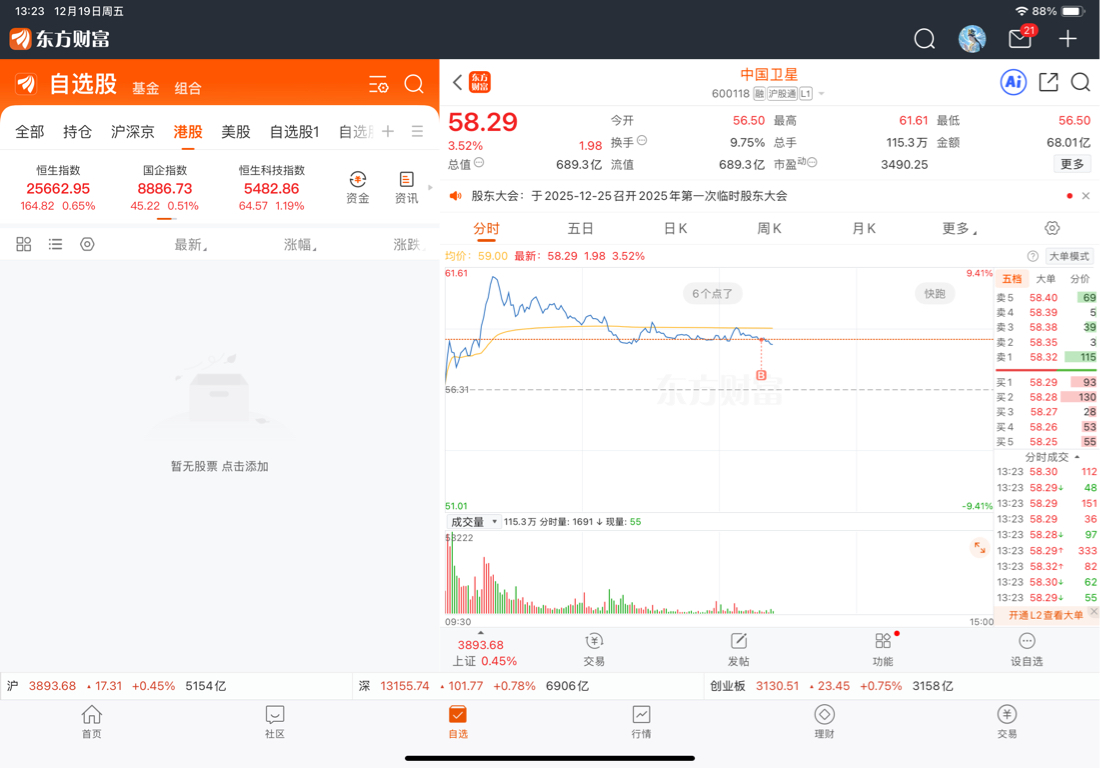Screen dimensions: 1100x768
Task: Switch chart to 周K view
Action: click(769, 229)
